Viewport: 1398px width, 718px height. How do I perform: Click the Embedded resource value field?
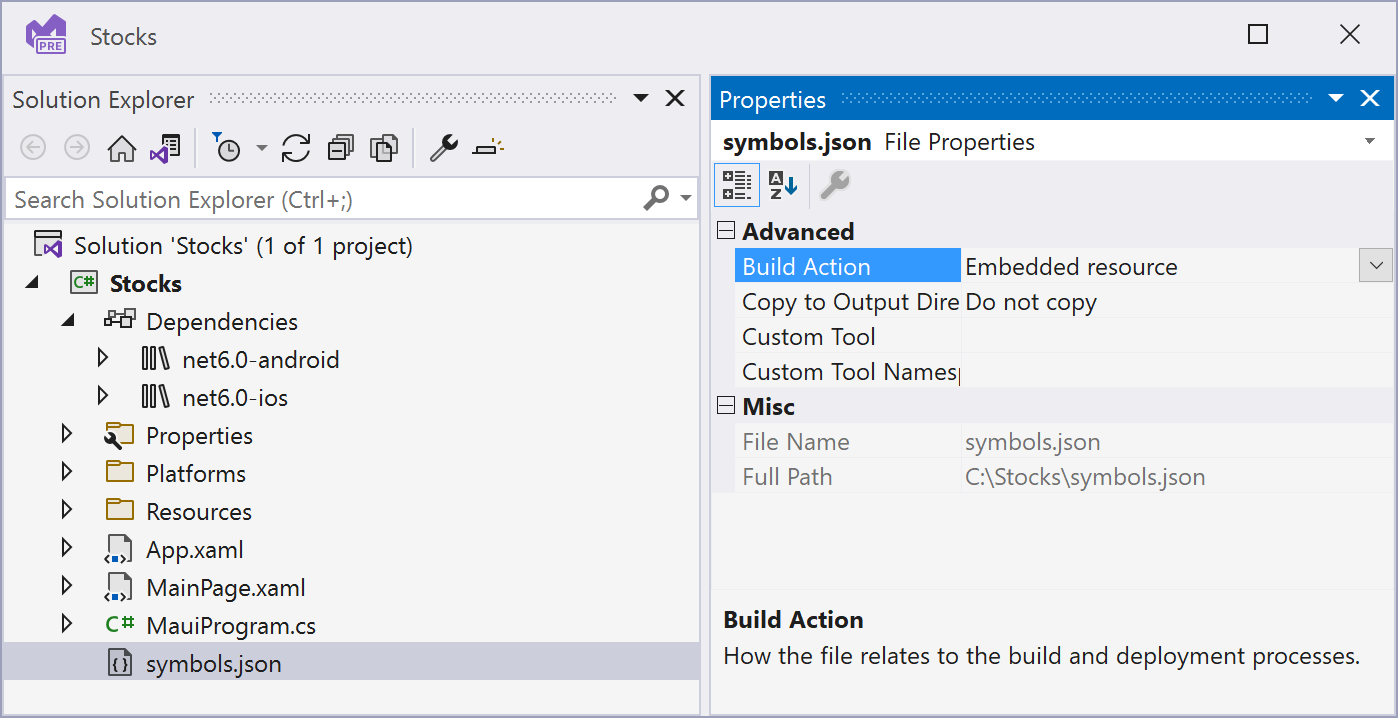[1159, 267]
